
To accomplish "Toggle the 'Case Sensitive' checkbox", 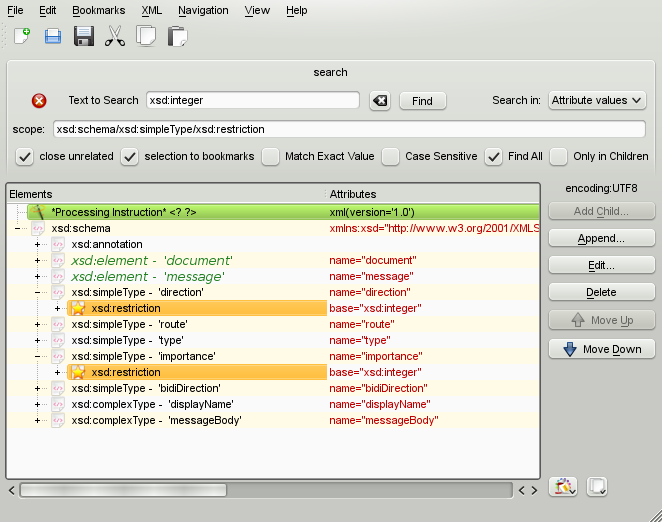I will (x=390, y=156).
